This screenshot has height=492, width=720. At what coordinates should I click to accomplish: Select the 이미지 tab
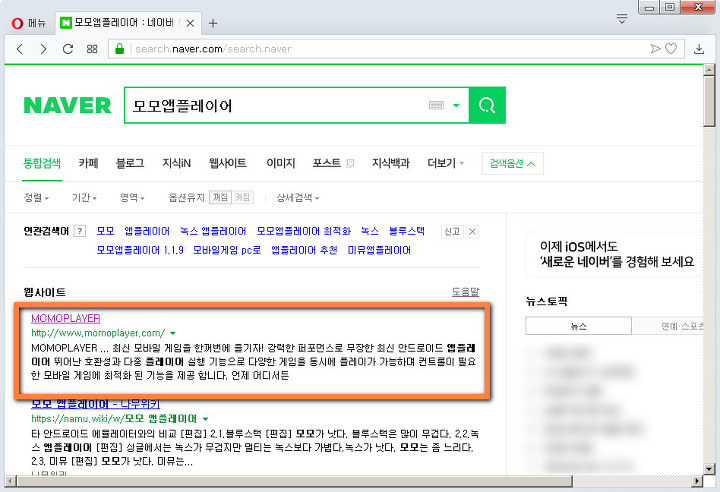[281, 163]
